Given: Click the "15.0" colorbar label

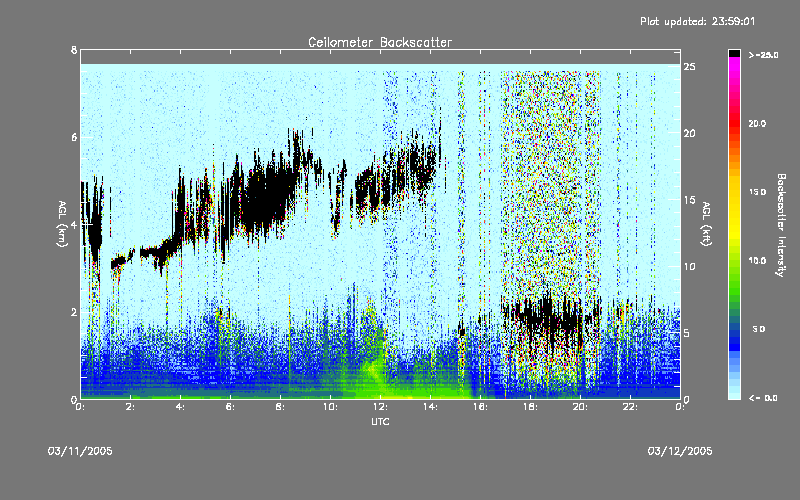Looking at the screenshot, I should (757, 192).
